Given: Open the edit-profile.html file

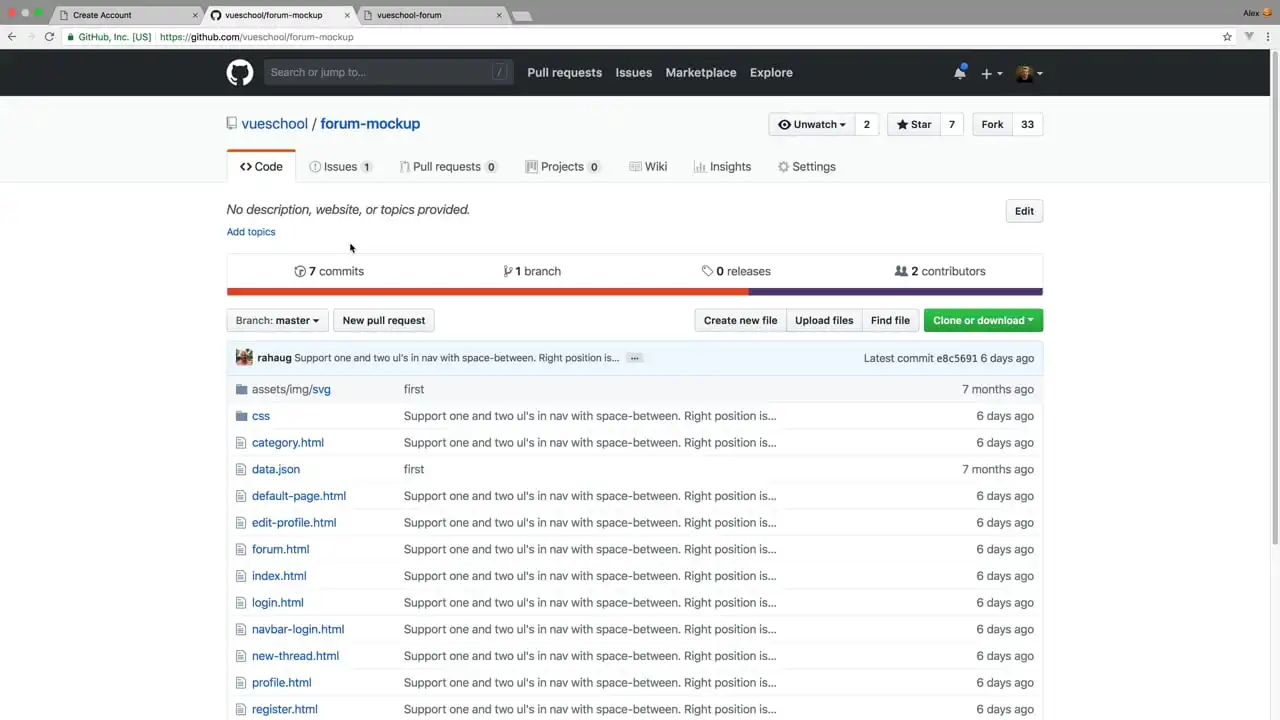Looking at the screenshot, I should pos(294,523).
